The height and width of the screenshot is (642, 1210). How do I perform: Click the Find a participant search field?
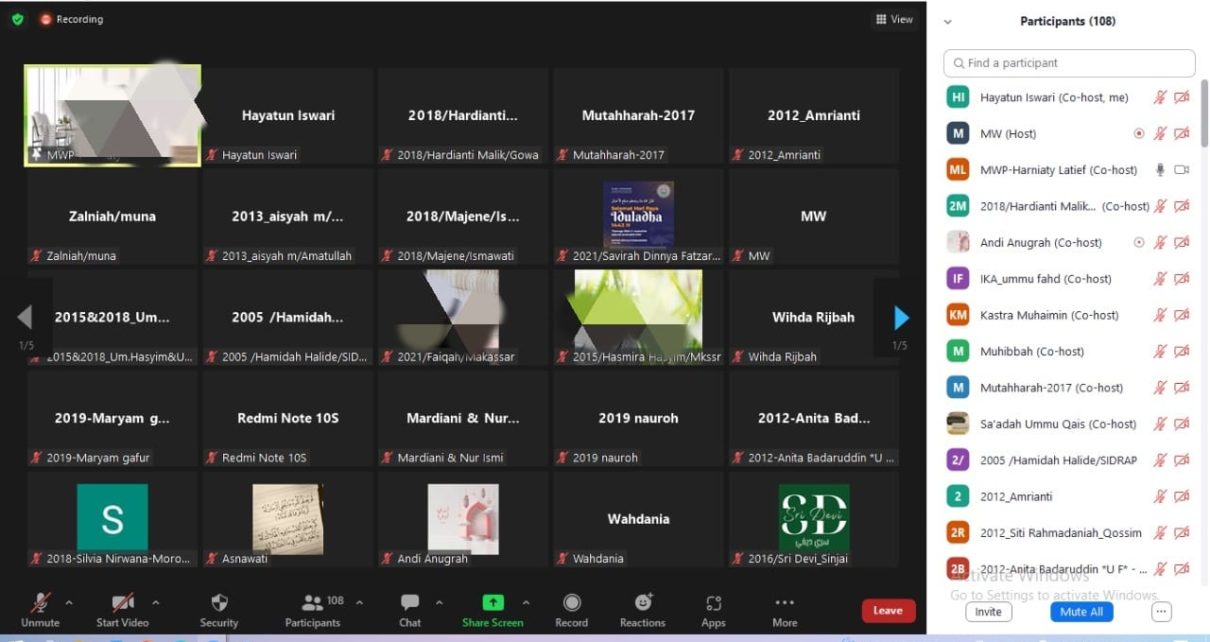[x=1069, y=63]
